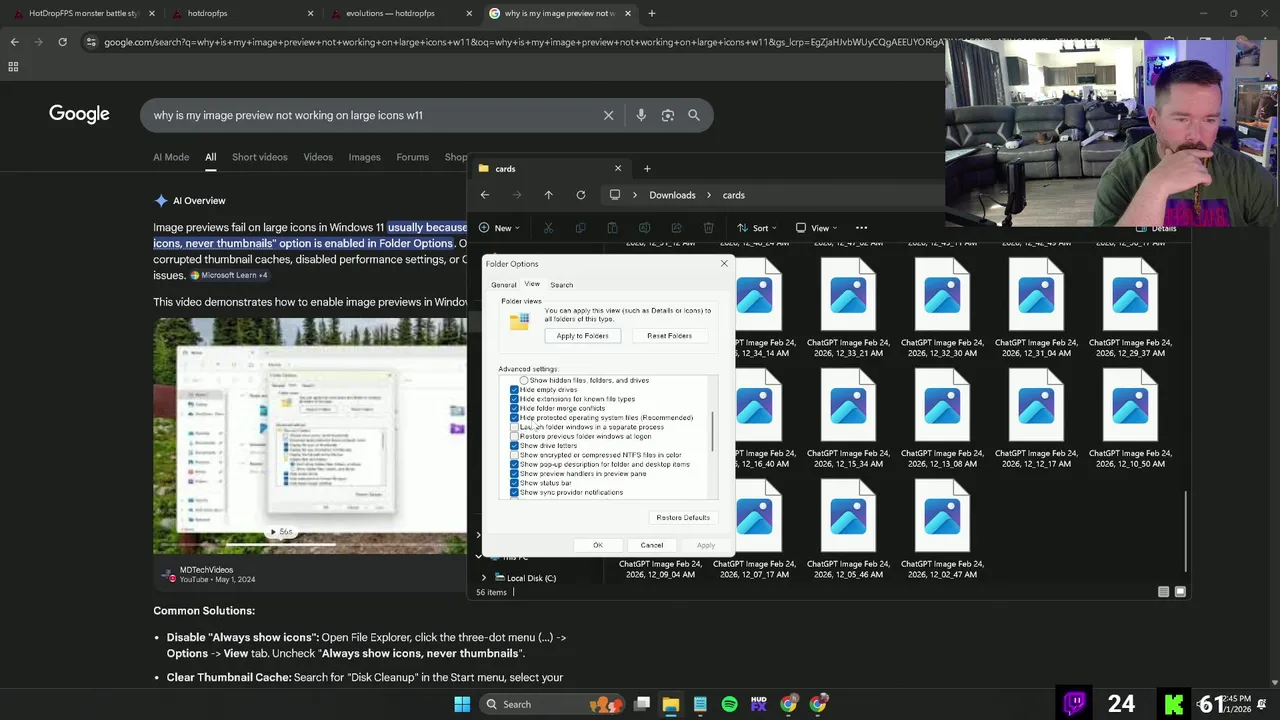Select Show hidden files, folders, and drives
This screenshot has height=720, width=1280.
click(x=524, y=380)
